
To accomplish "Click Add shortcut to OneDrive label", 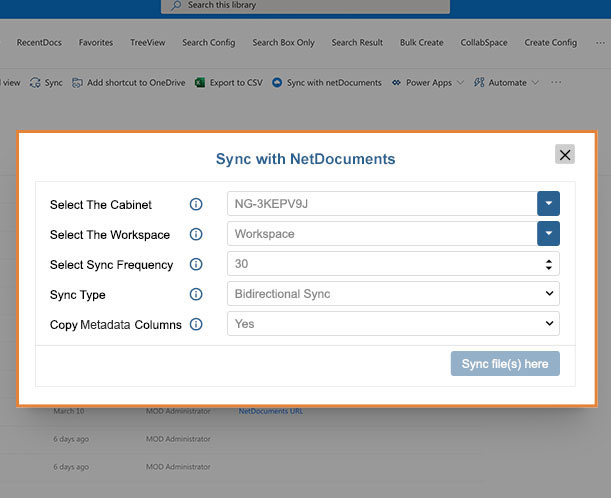I will point(136,83).
